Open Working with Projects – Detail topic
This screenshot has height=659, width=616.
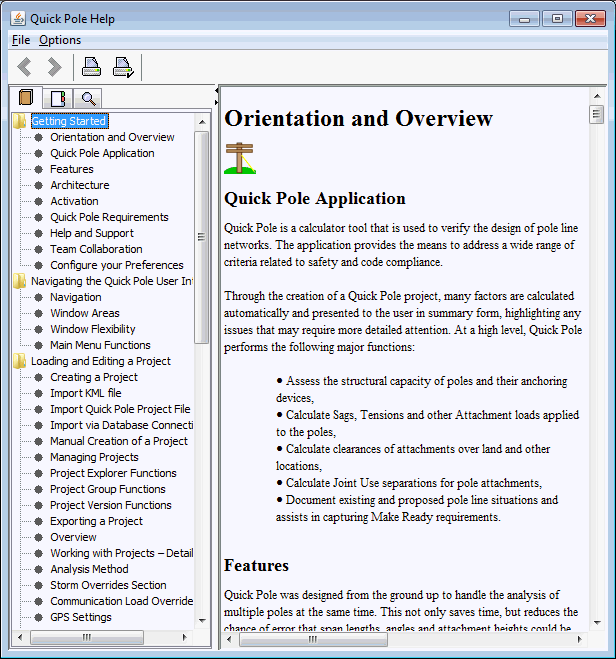tap(121, 553)
